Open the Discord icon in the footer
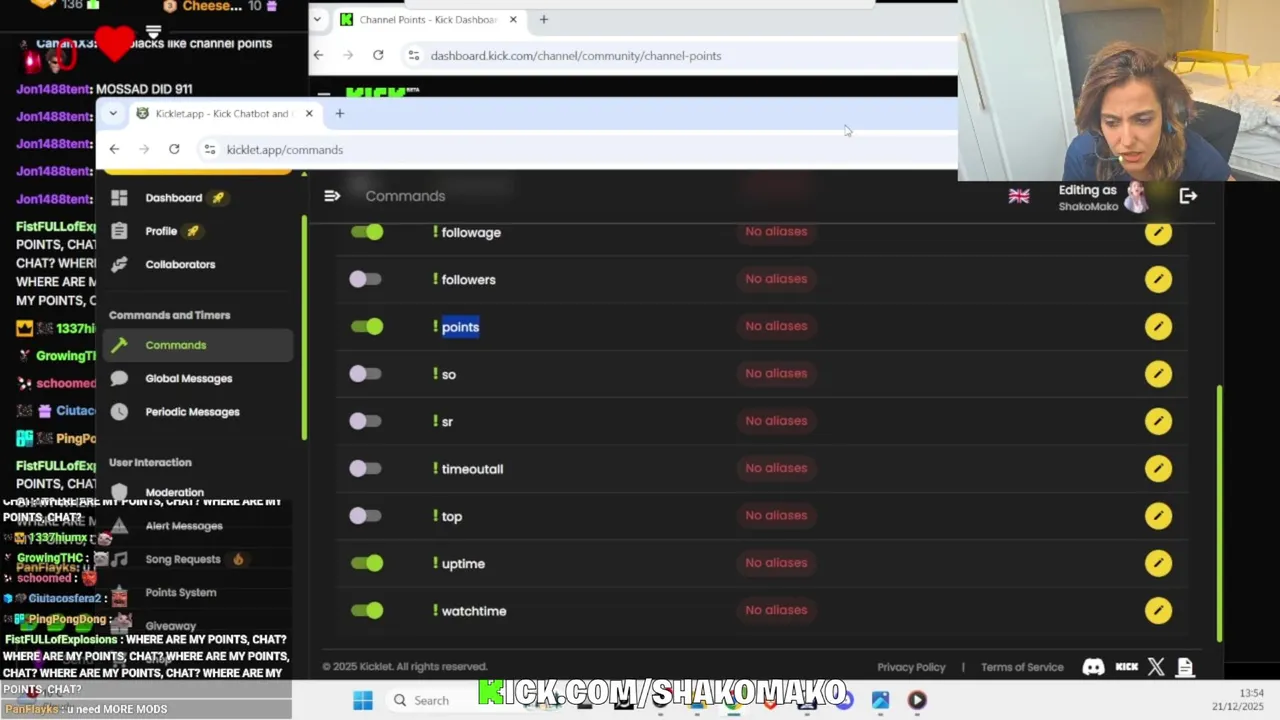Image resolution: width=1280 pixels, height=720 pixels. 1094,667
